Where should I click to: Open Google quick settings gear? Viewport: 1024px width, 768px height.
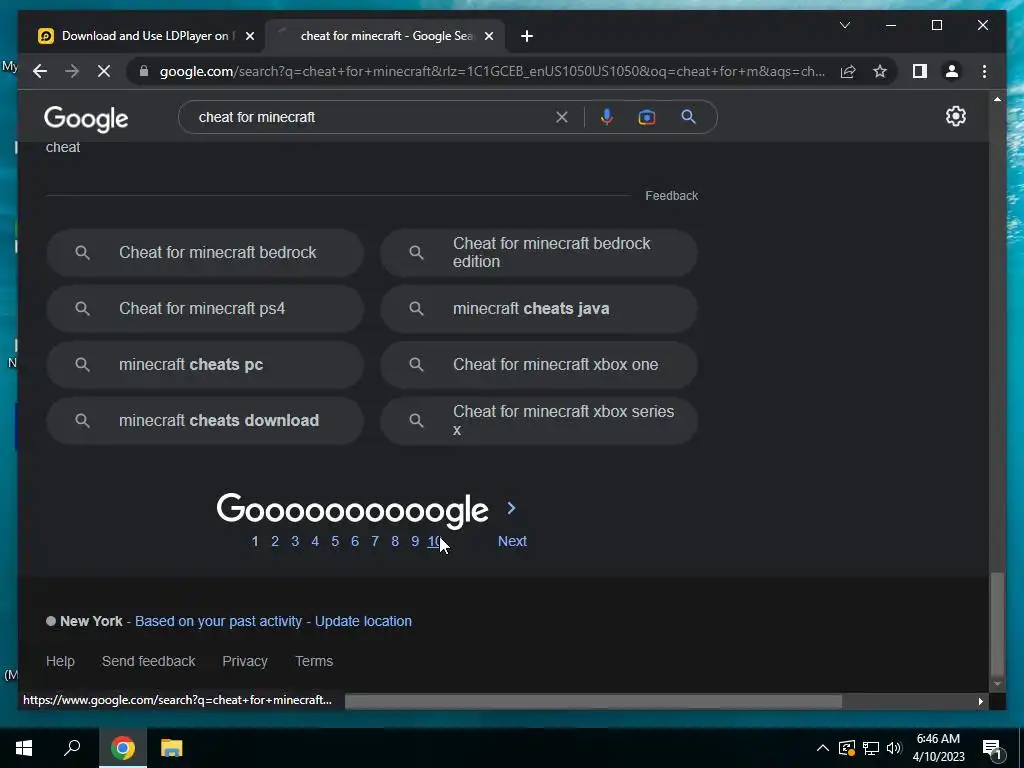point(955,116)
